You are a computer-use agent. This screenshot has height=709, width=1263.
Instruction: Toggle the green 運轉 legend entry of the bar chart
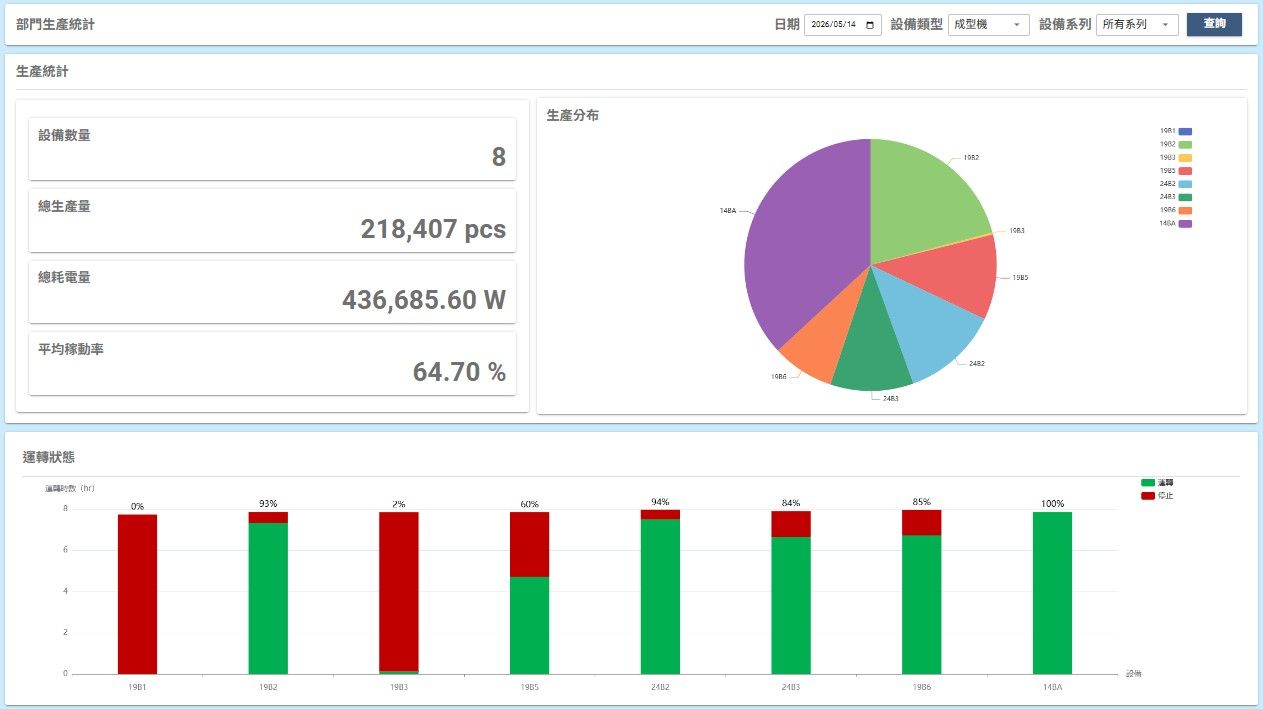tap(1157, 483)
